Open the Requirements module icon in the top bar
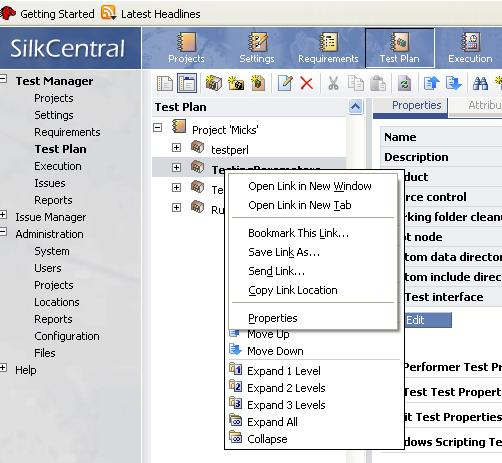The width and height of the screenshot is (502, 463). [328, 48]
